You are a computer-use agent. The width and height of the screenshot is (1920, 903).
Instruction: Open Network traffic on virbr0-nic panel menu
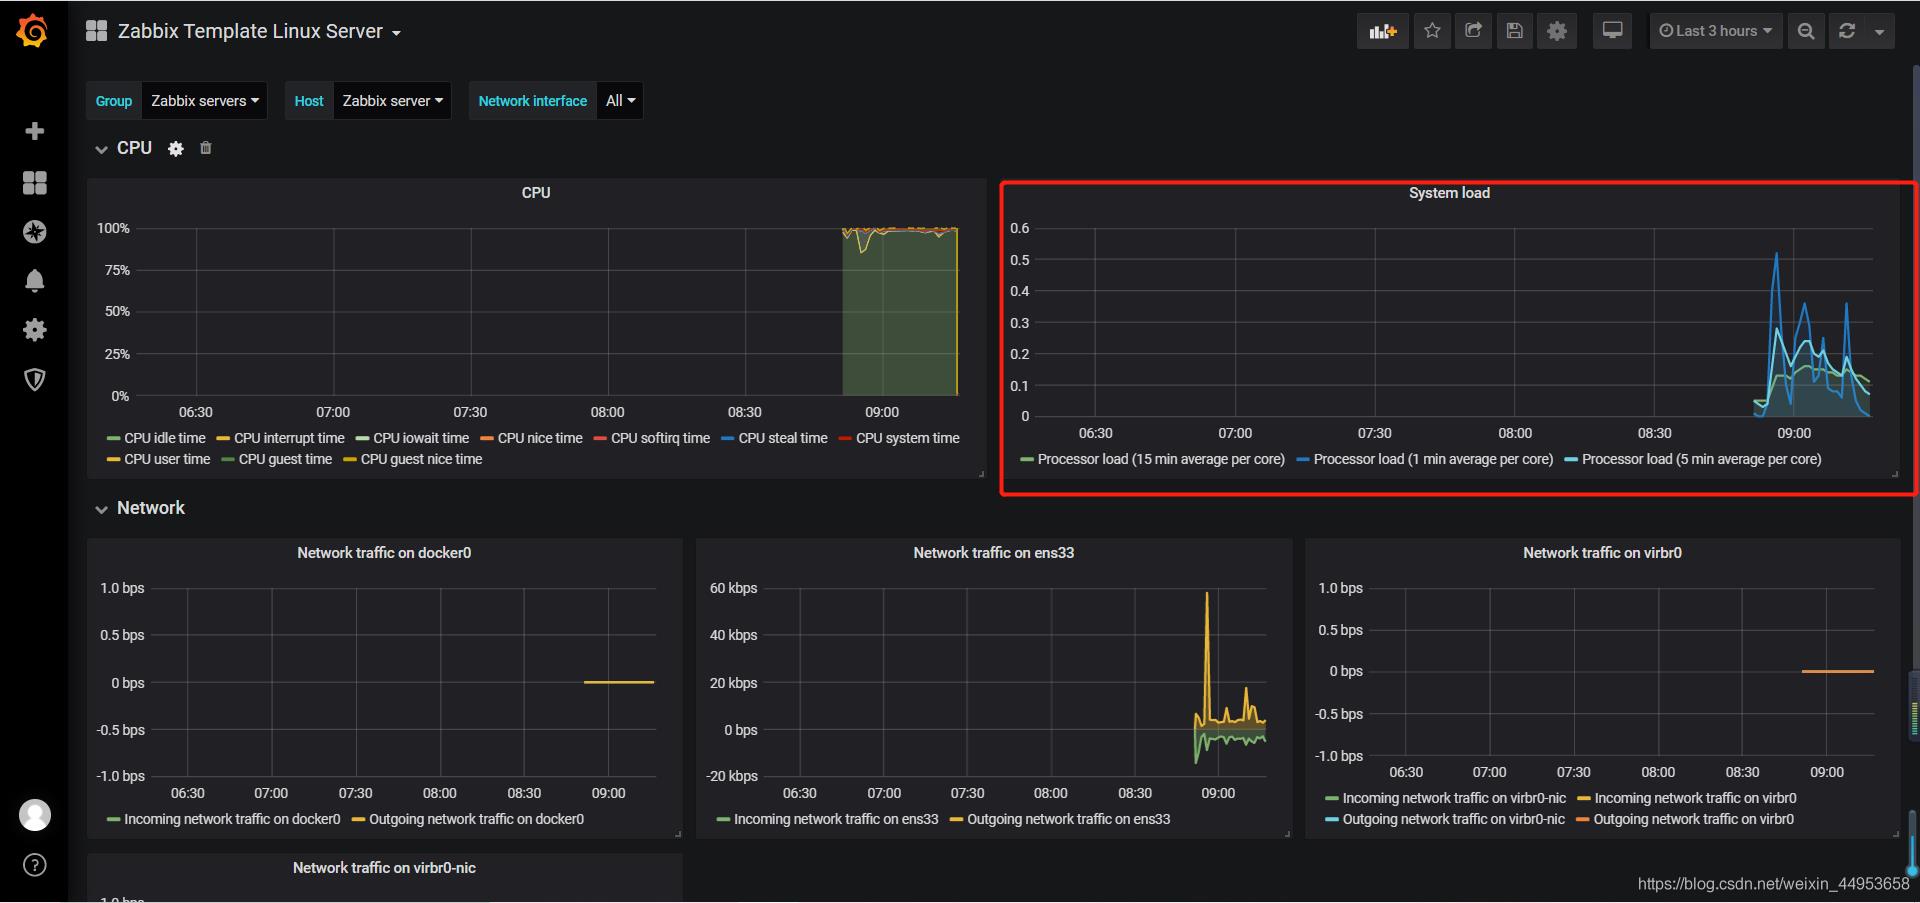384,868
